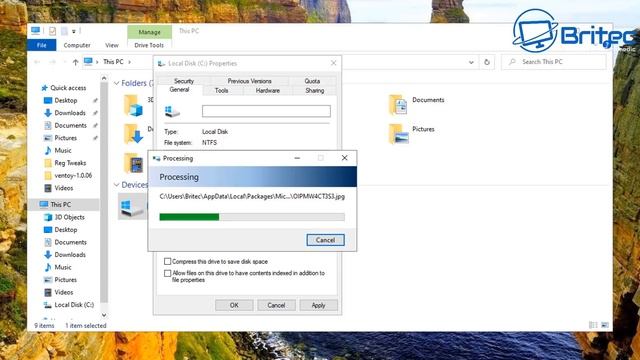Collapse the Devices and drives group
Viewport: 640px width, 360px height.
coord(116,185)
